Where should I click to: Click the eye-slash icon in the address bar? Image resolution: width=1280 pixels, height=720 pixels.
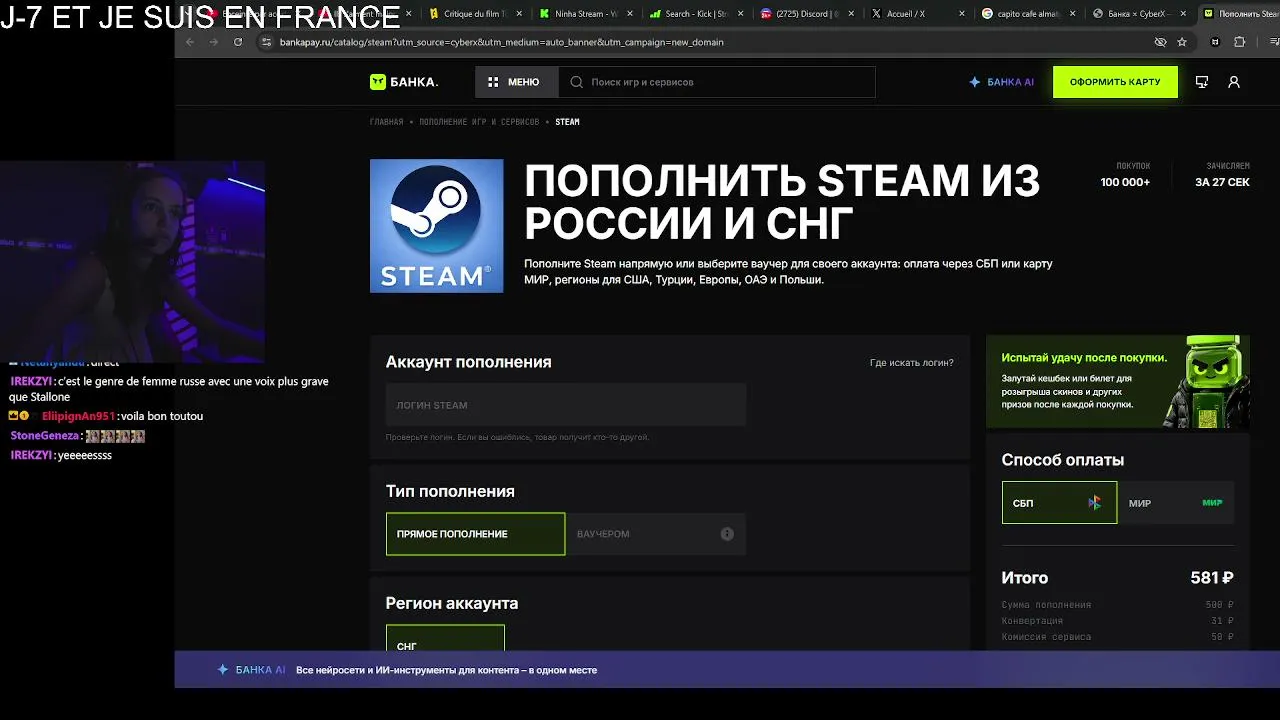tap(1160, 42)
